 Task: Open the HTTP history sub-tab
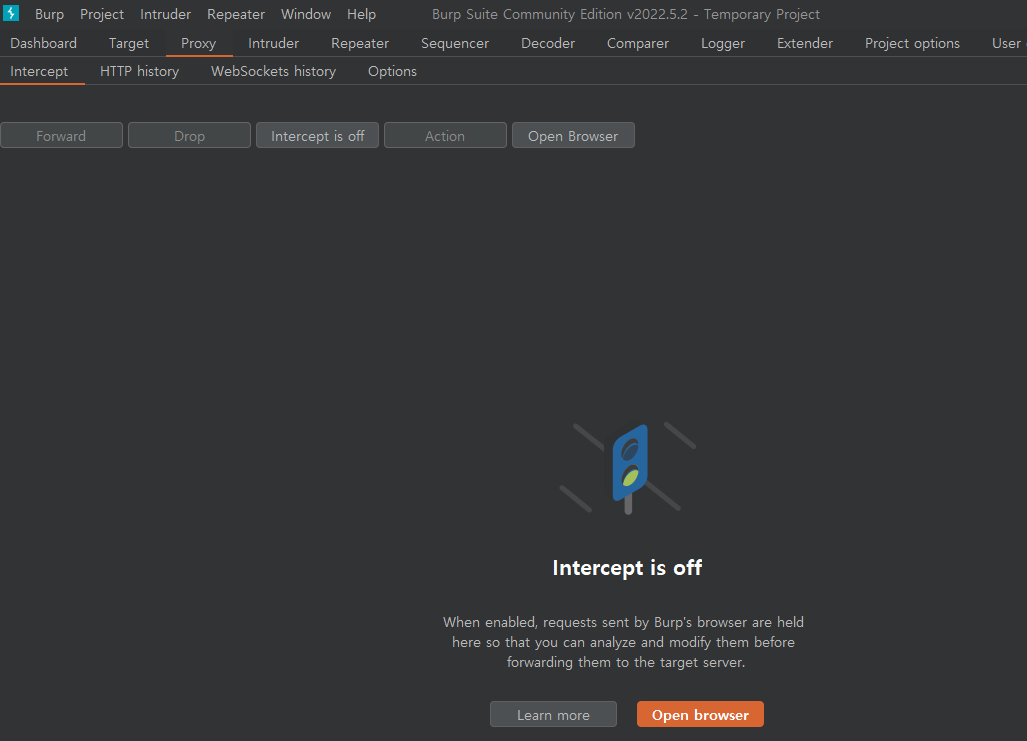(139, 71)
